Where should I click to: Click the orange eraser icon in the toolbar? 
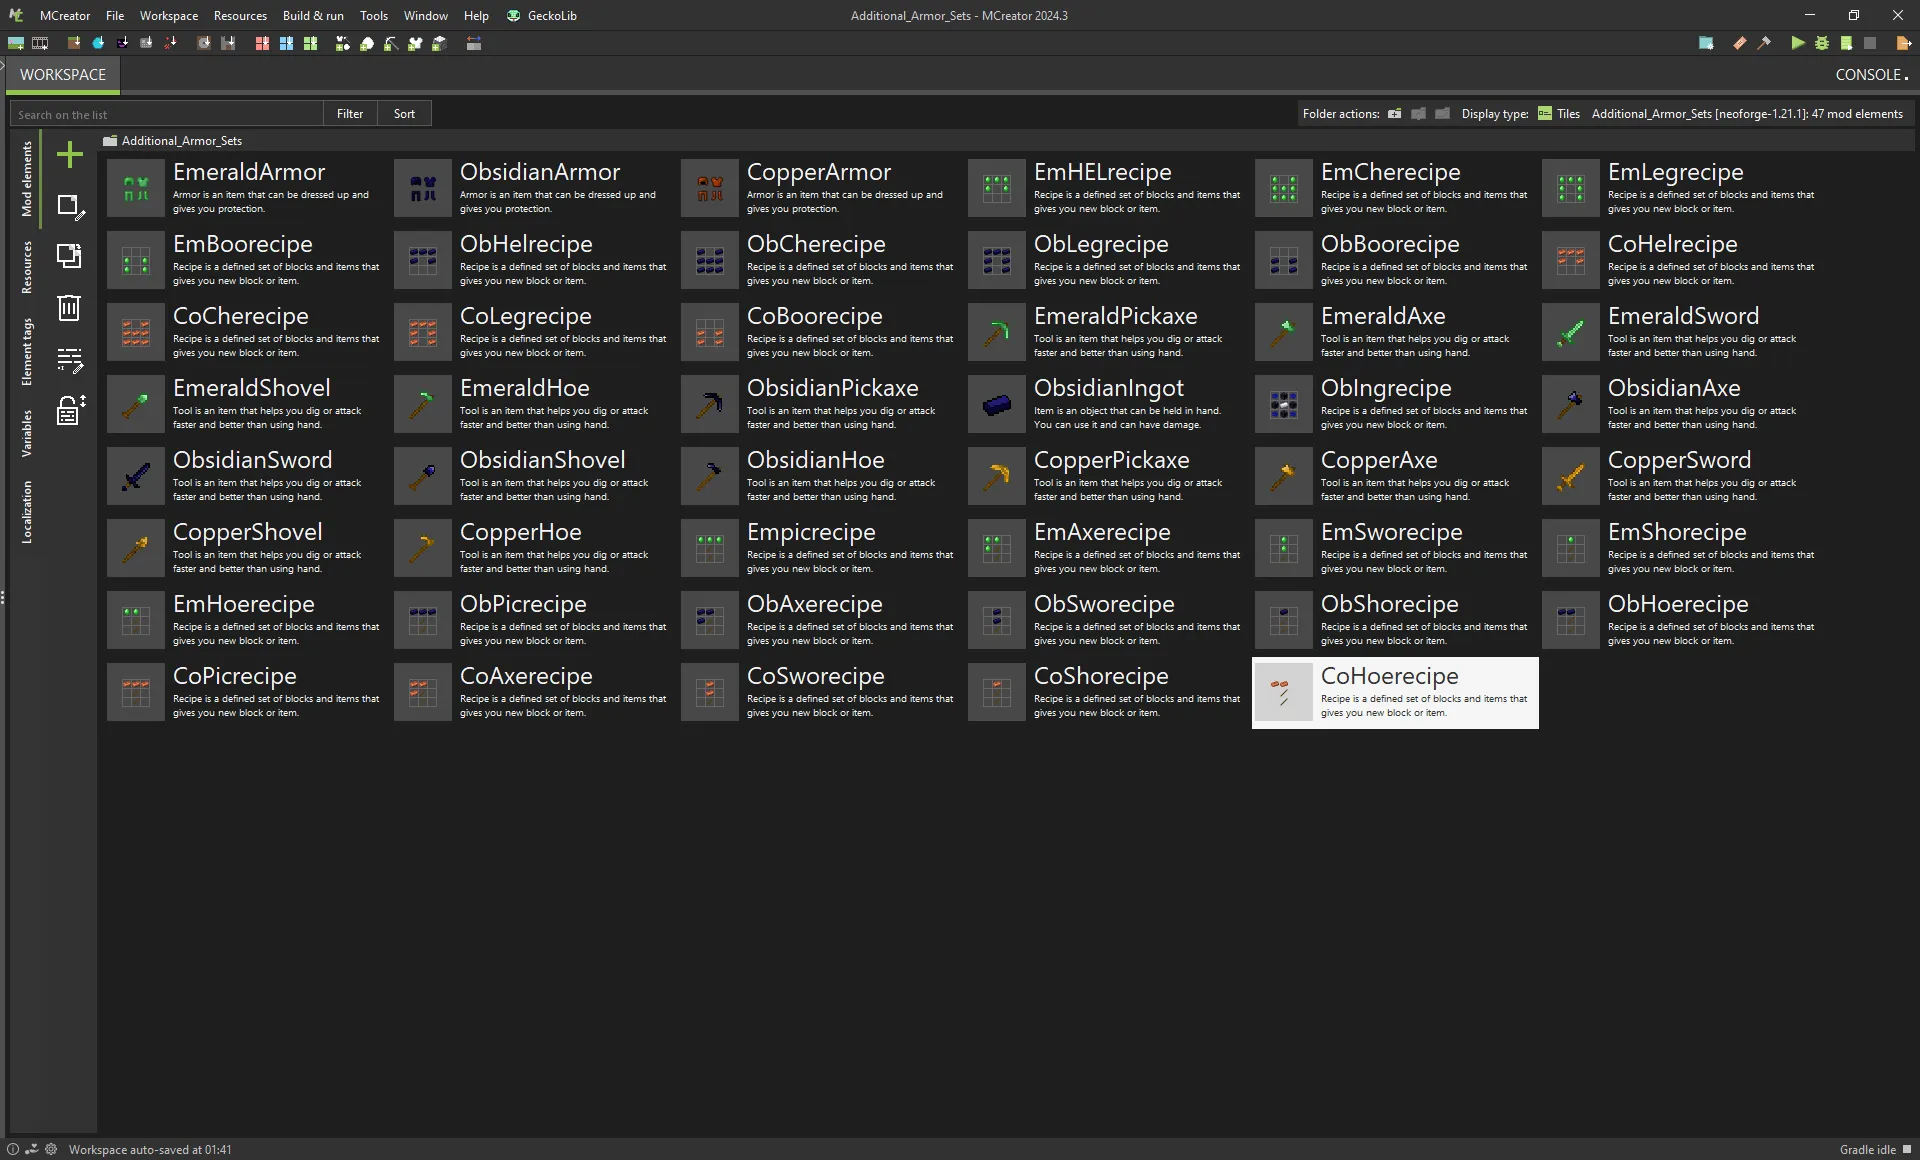pos(1740,43)
